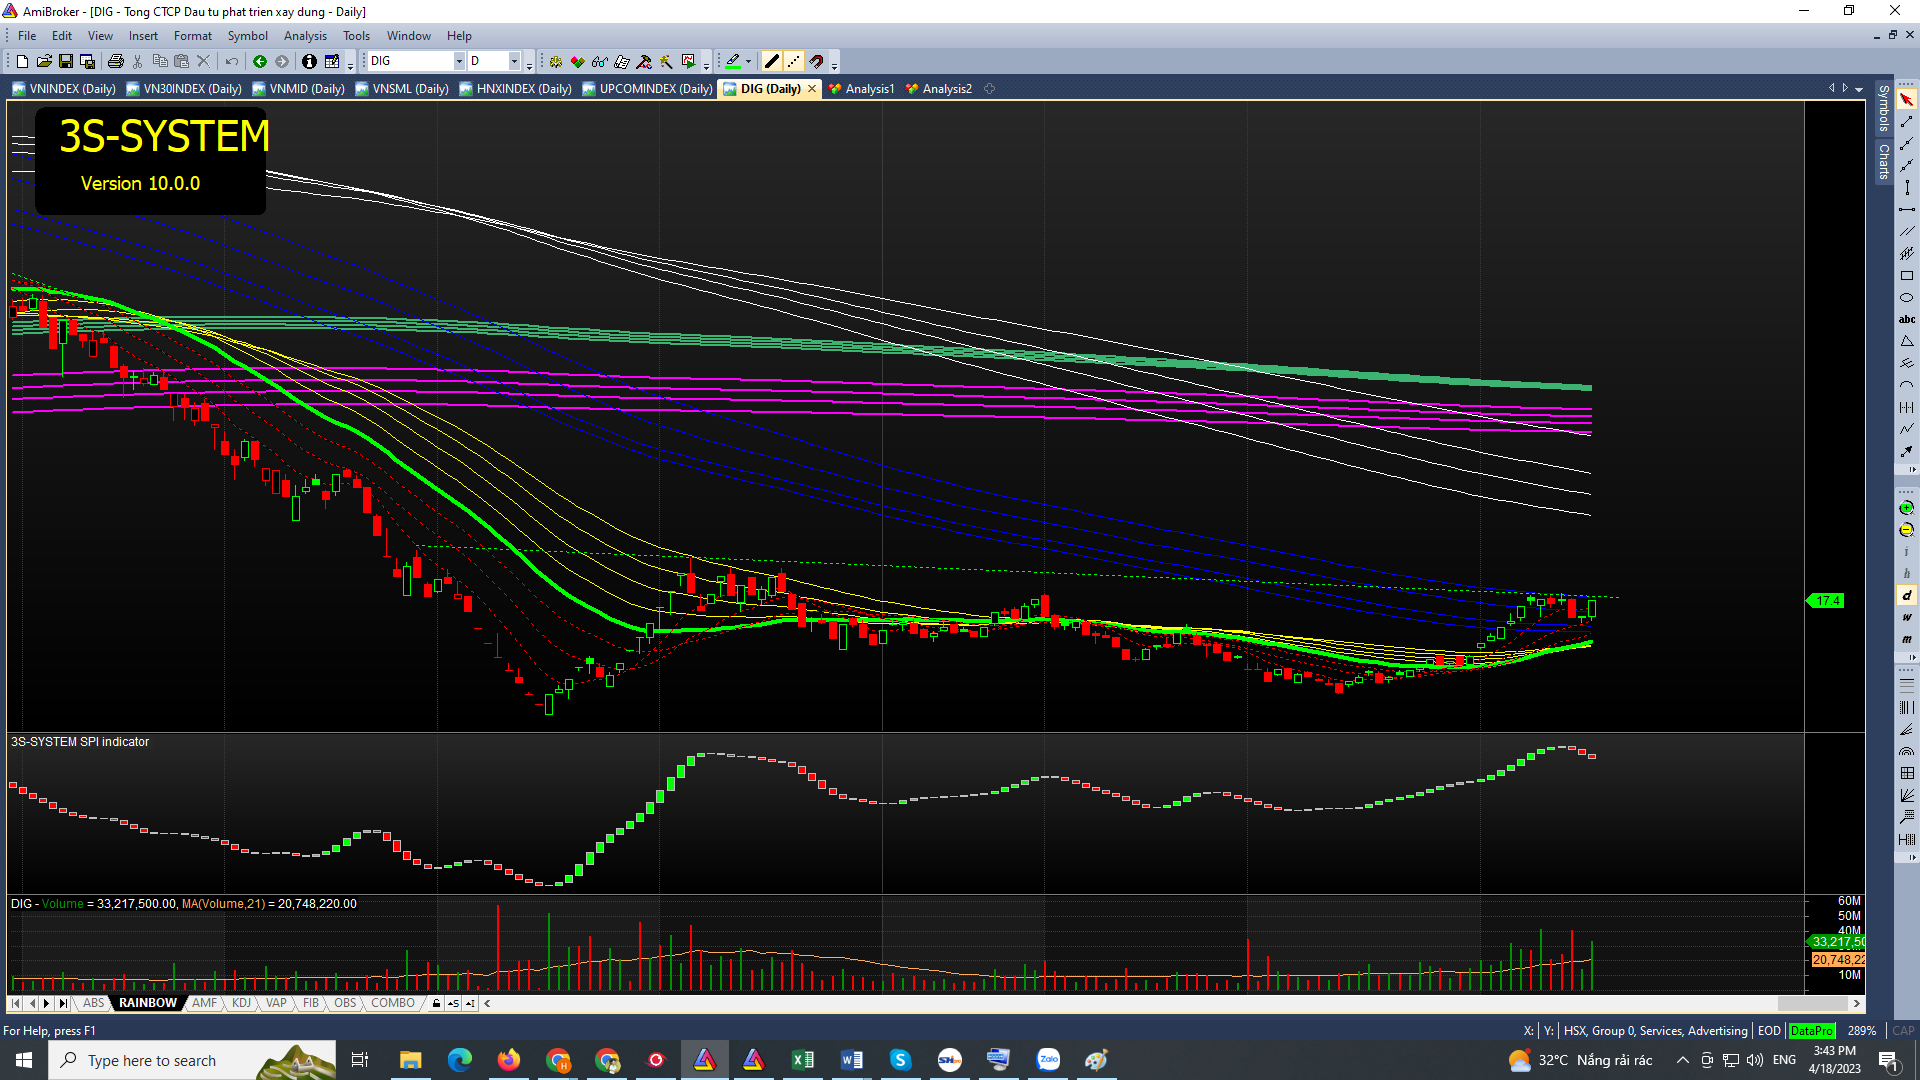Screen dimensions: 1920x1080
Task: Select the ellipse drawing tool
Action: coord(1907,298)
